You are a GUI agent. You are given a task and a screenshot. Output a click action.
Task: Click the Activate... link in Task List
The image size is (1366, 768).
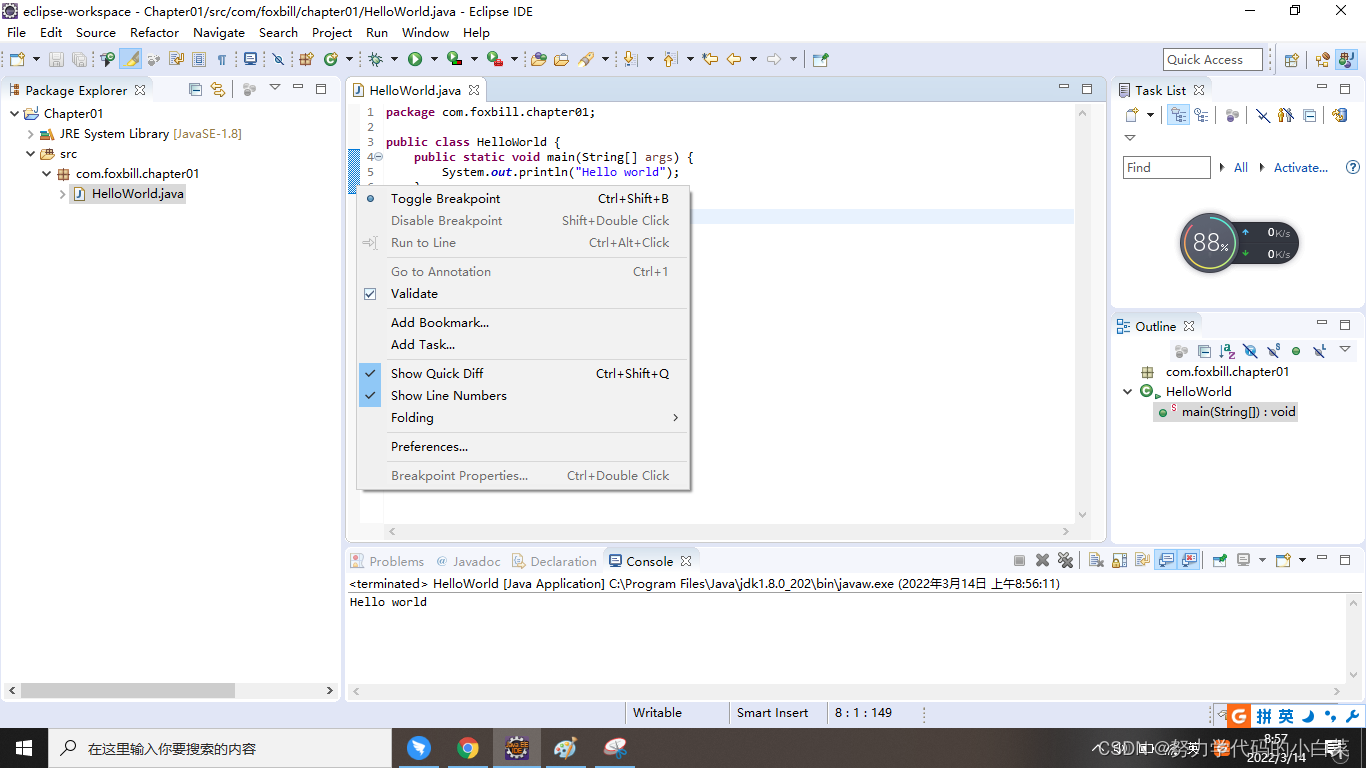1300,168
